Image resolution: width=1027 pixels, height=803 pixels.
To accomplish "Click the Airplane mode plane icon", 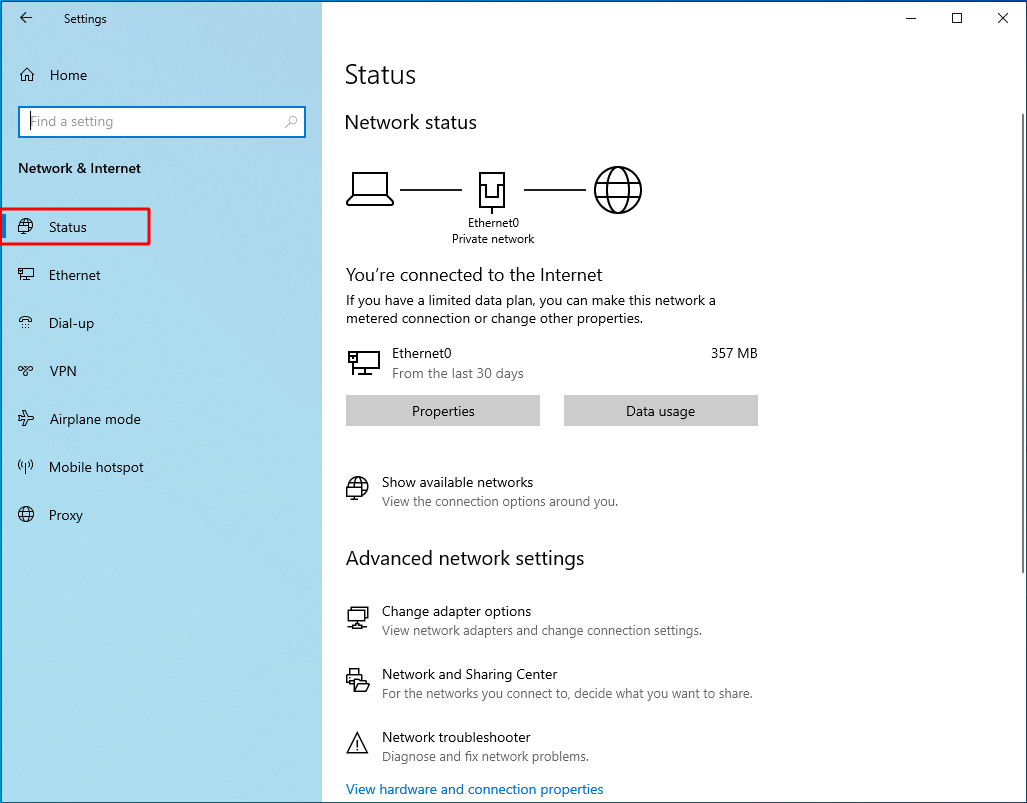I will click(26, 419).
